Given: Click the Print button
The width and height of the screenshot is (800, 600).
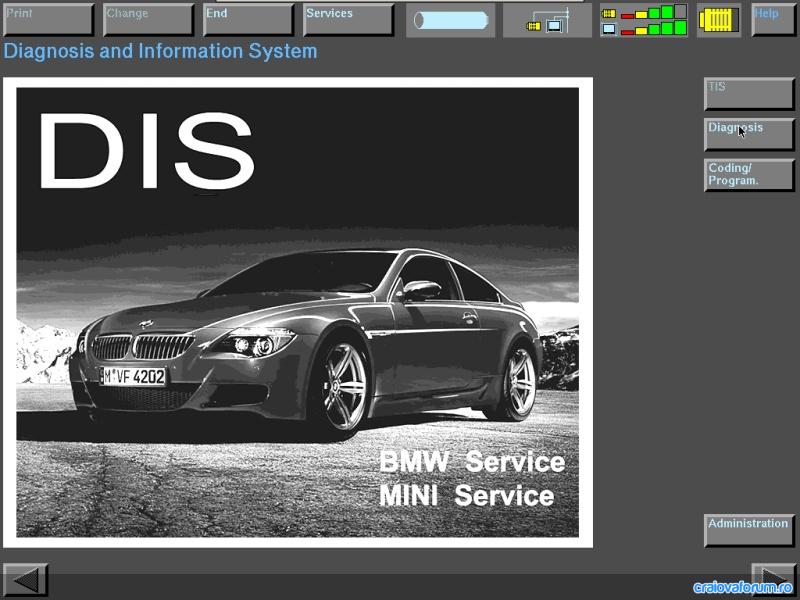Looking at the screenshot, I should click(x=48, y=20).
